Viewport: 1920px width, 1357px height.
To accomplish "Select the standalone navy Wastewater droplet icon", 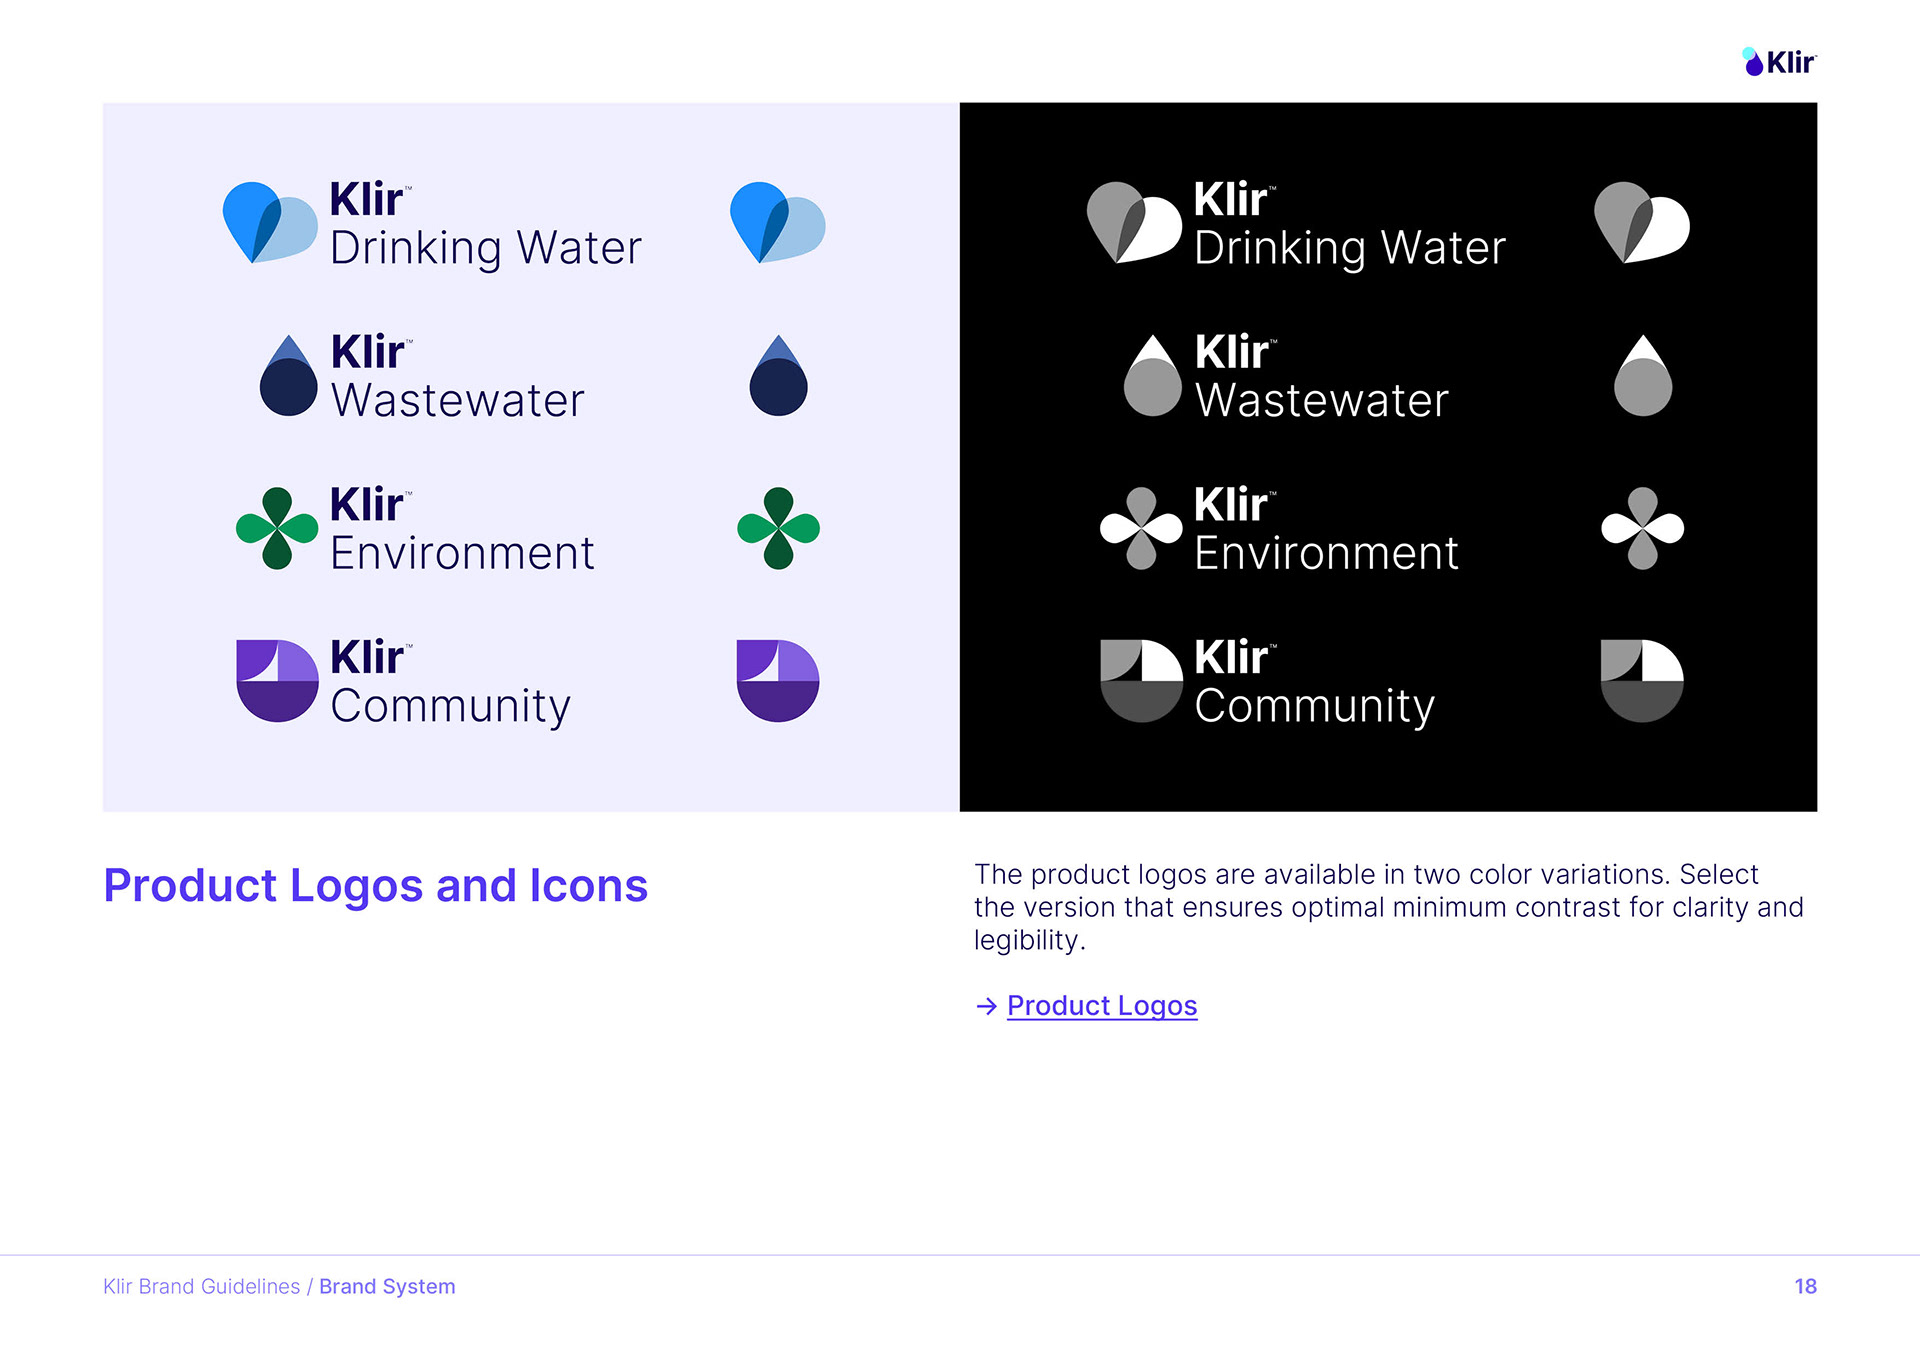I will coord(778,376).
